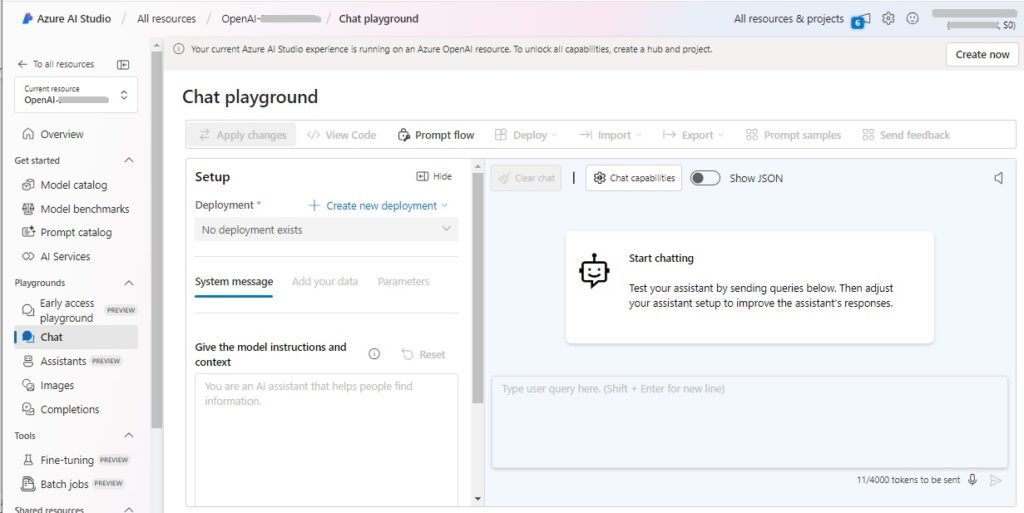
Task: Click Send feedback in toolbar
Action: point(906,135)
